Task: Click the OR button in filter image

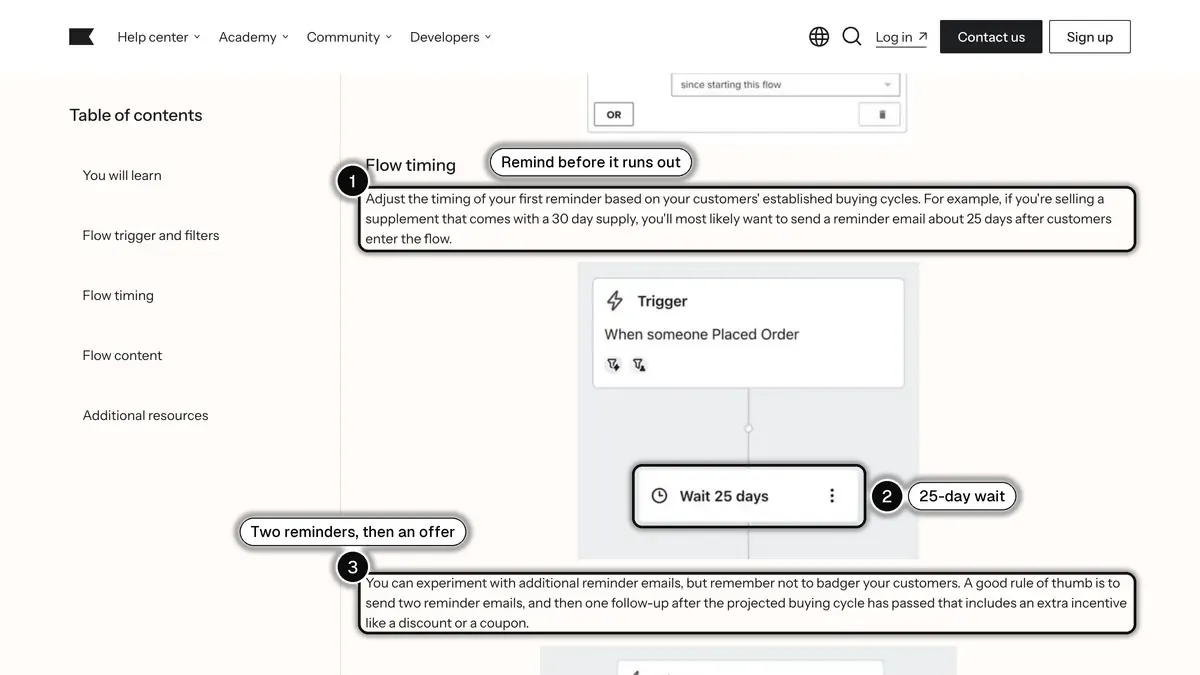Action: [x=614, y=115]
